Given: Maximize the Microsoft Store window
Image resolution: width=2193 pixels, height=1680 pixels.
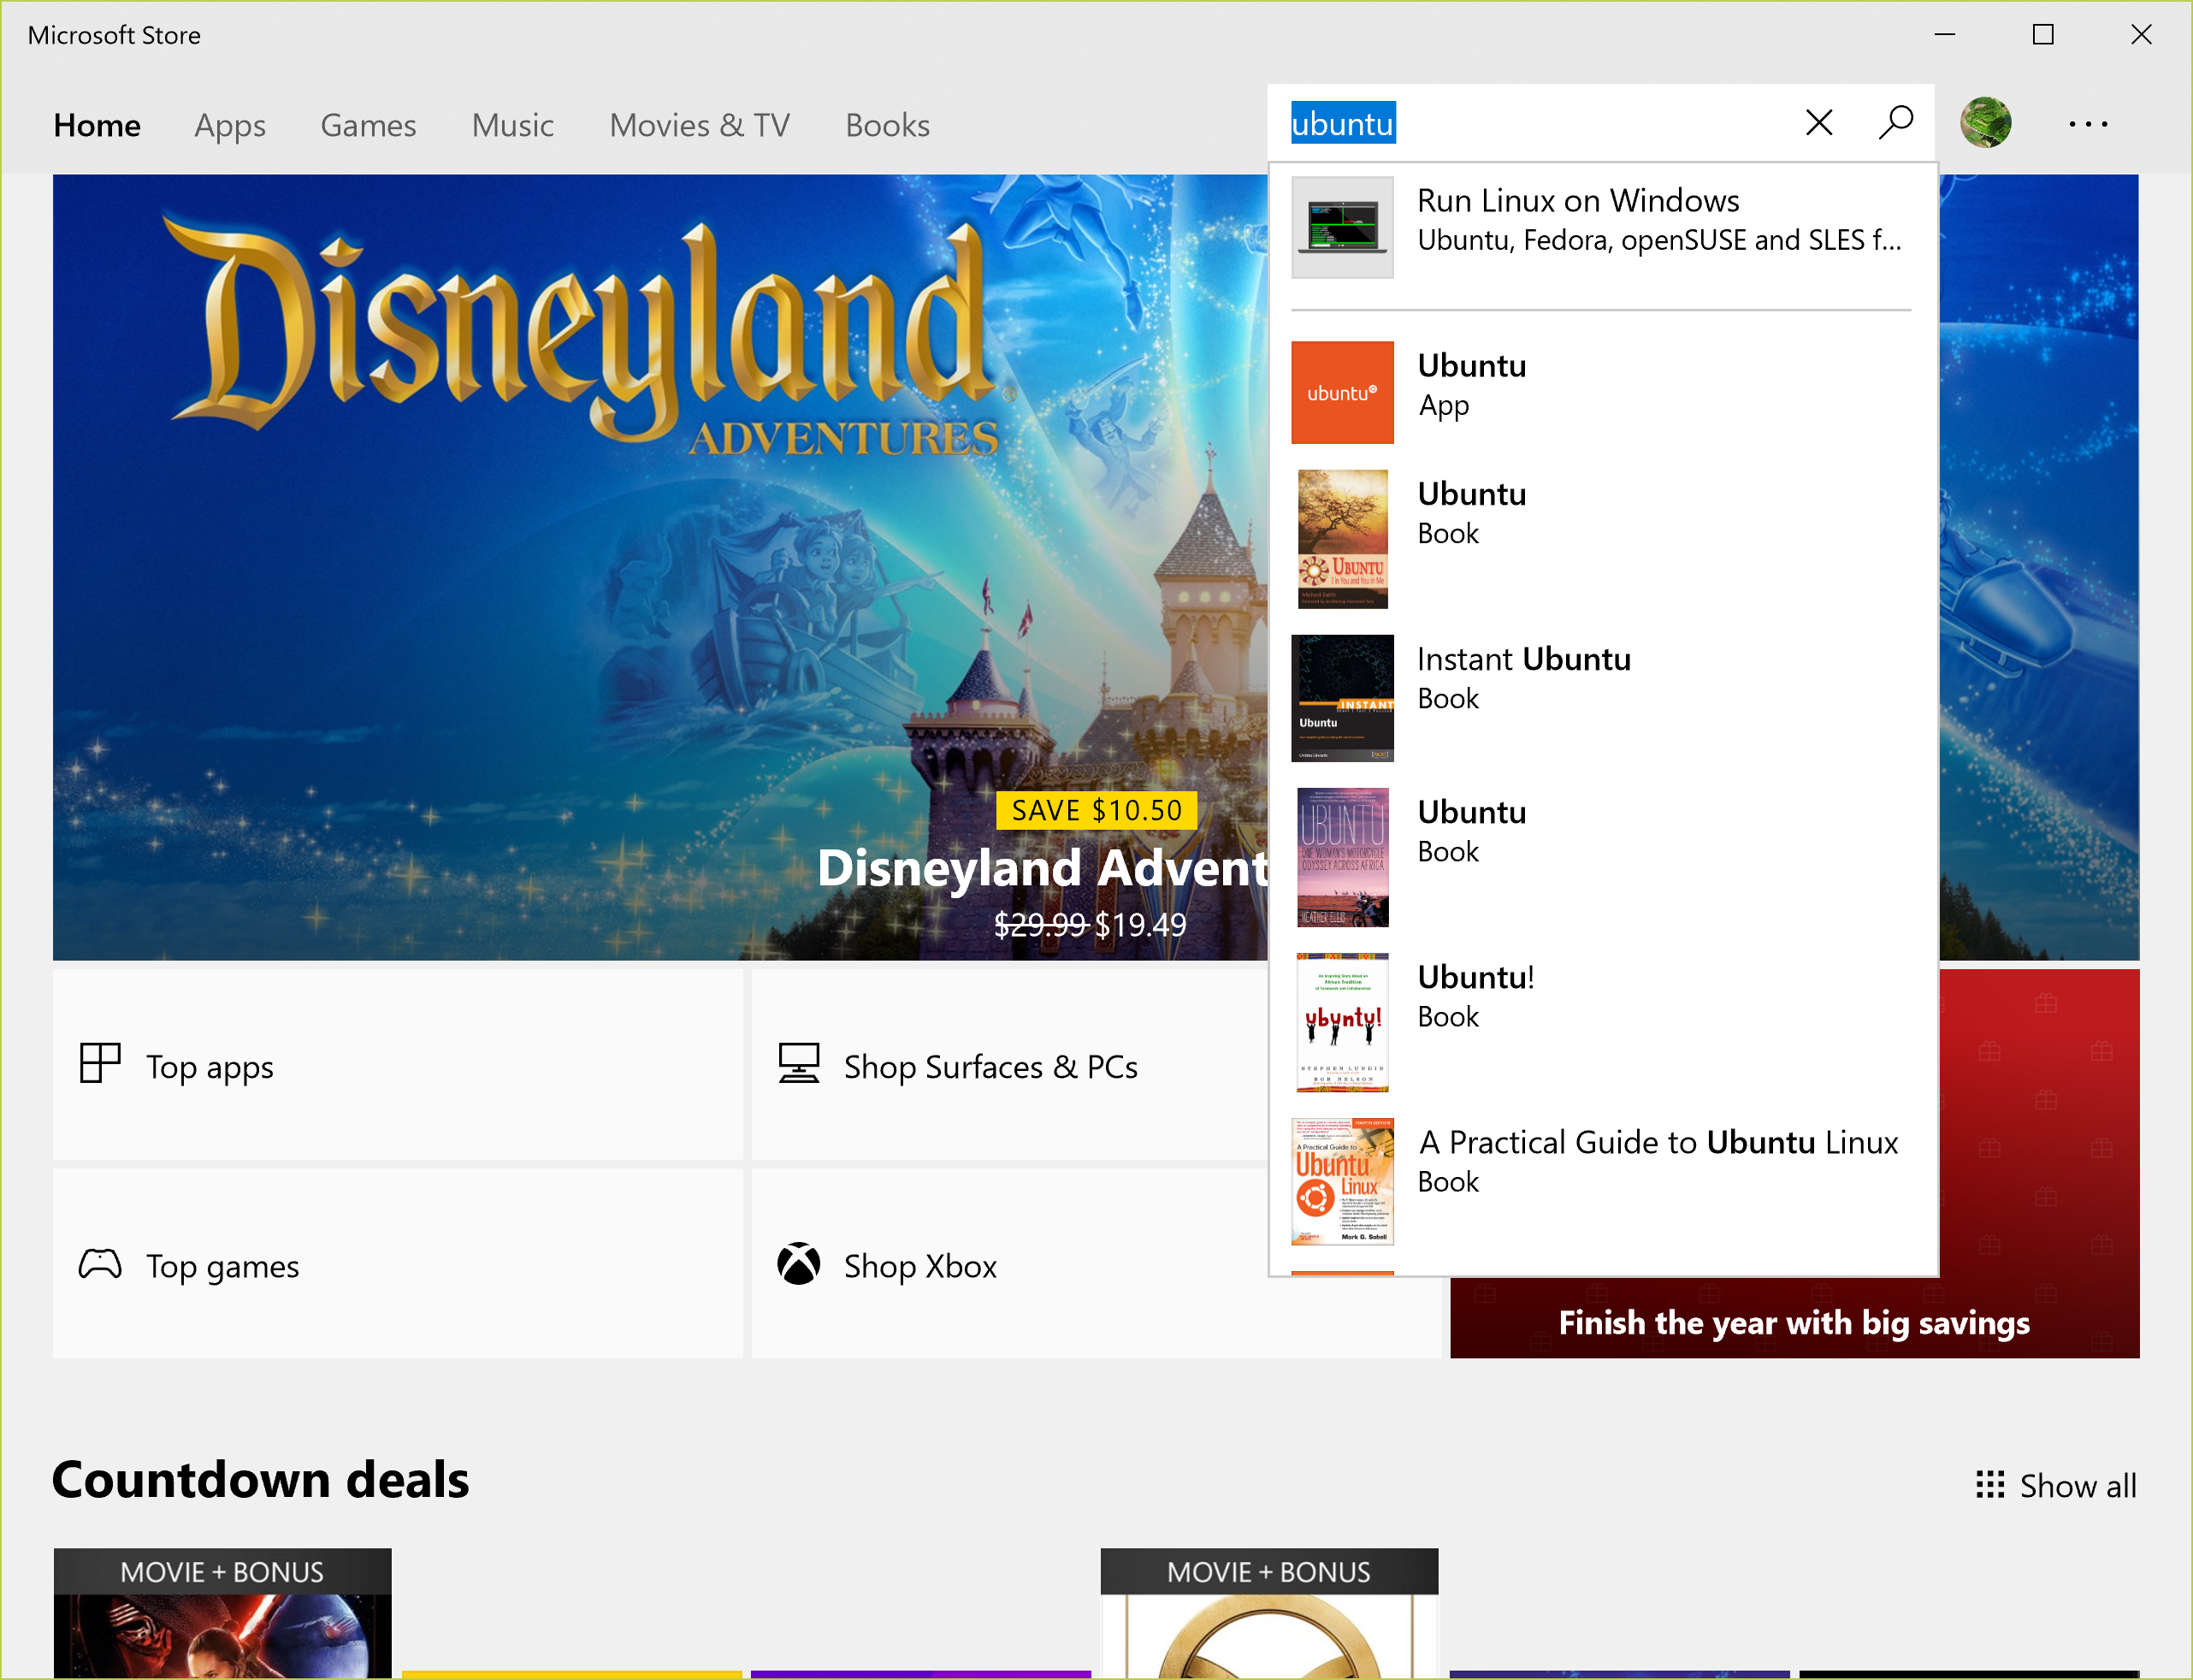Looking at the screenshot, I should 2043,34.
